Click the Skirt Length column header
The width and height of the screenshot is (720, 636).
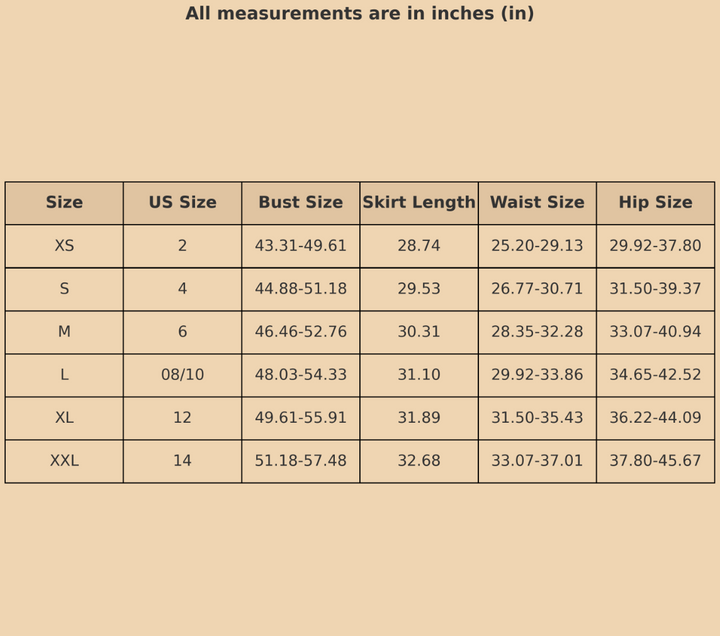pyautogui.click(x=419, y=203)
